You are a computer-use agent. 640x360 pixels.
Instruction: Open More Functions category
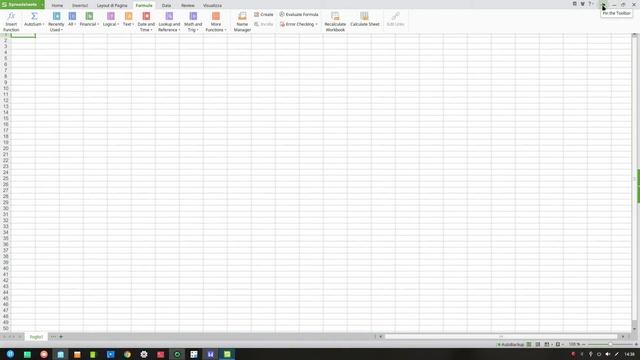point(216,22)
